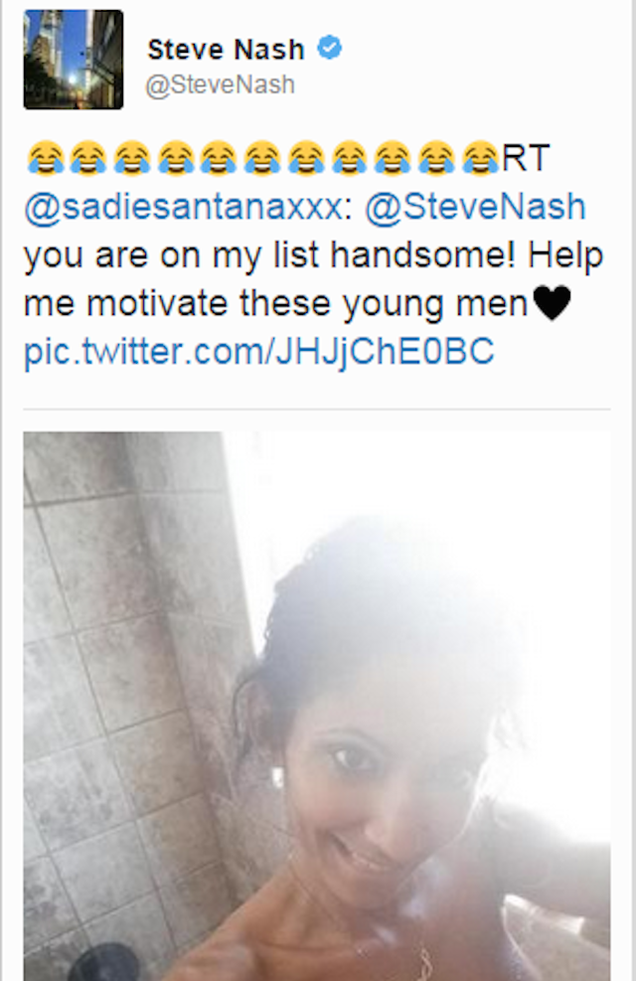Open Steve Nash's profile avatar thumbnail
This screenshot has height=981, width=636.
[73, 60]
